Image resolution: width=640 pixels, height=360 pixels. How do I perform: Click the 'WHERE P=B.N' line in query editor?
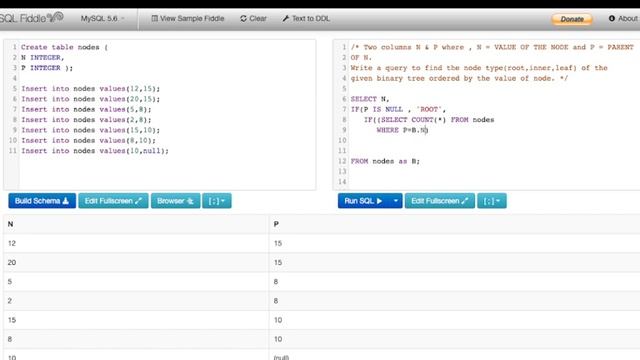coord(402,130)
